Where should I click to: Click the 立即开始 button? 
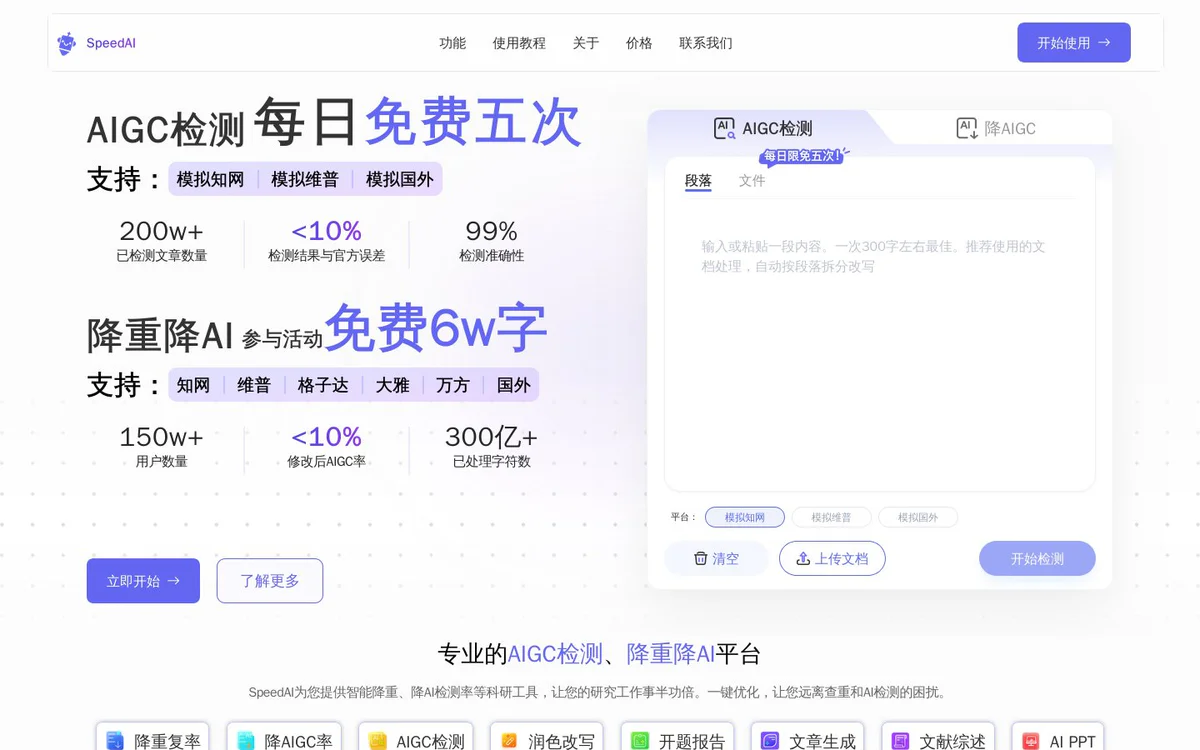143,581
